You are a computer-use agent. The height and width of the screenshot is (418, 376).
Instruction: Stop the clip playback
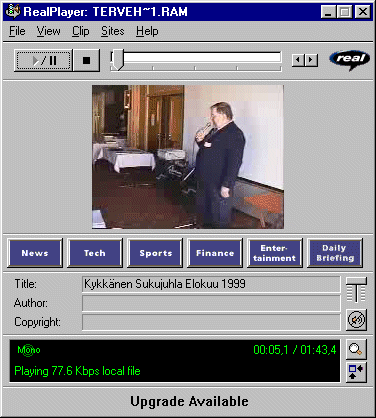coord(87,61)
